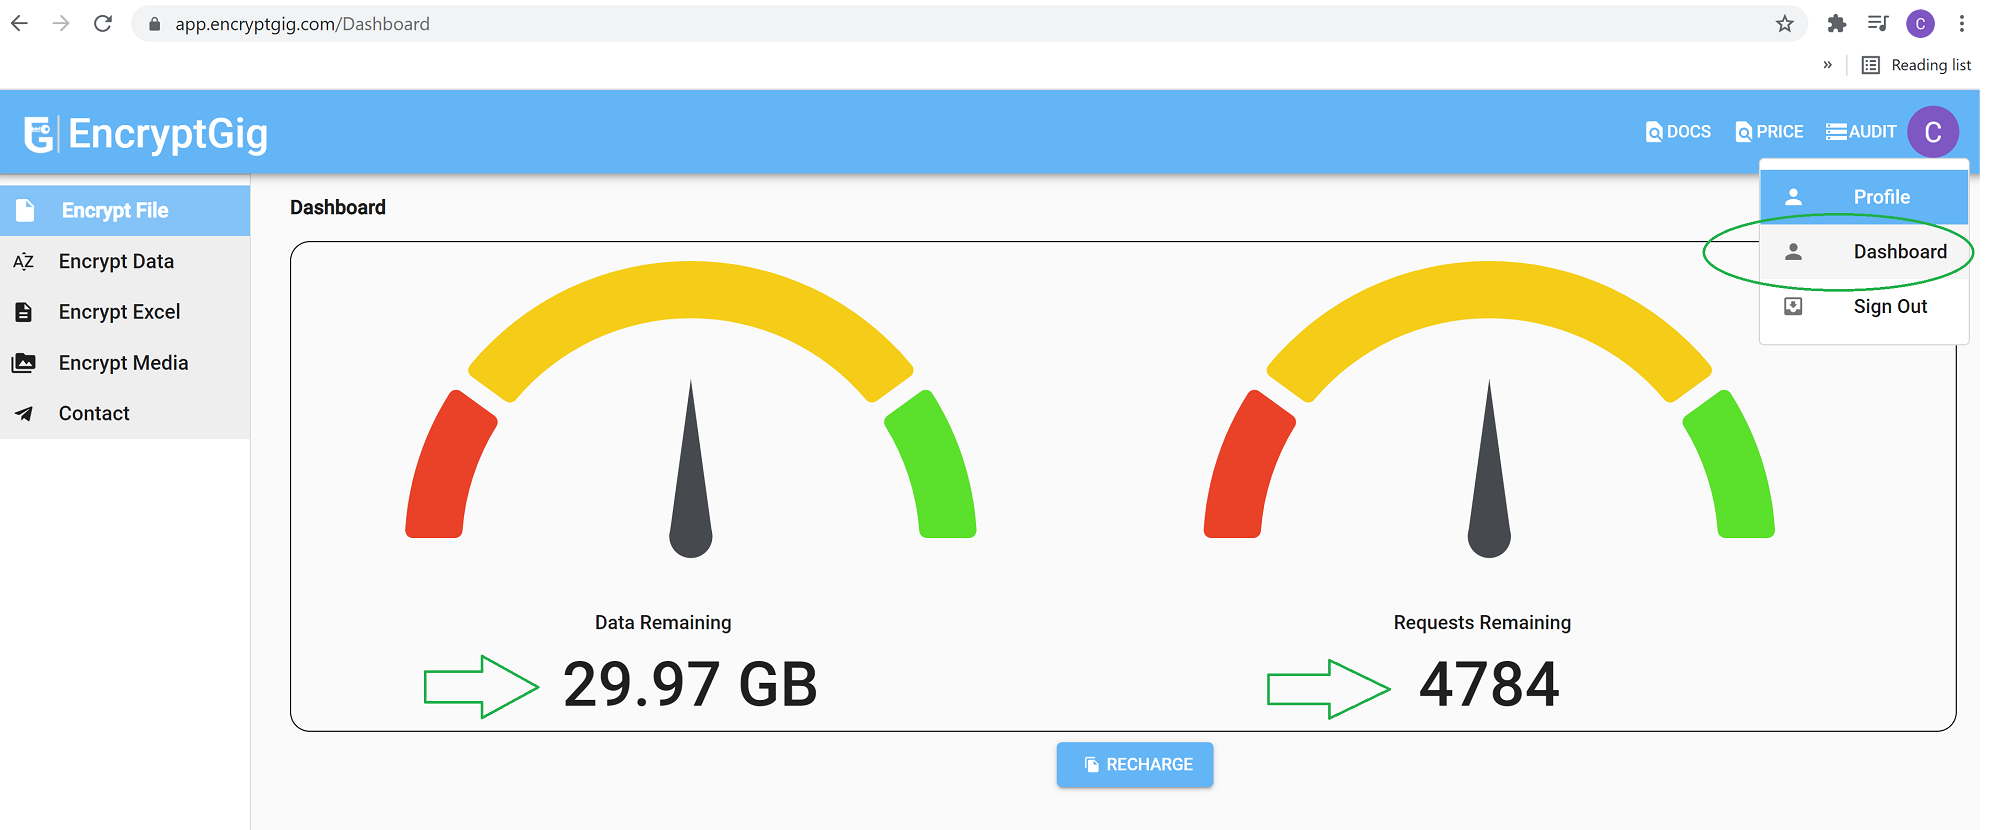Open Encrypt File in the sidebar
This screenshot has width=2000, height=830.
tap(125, 210)
